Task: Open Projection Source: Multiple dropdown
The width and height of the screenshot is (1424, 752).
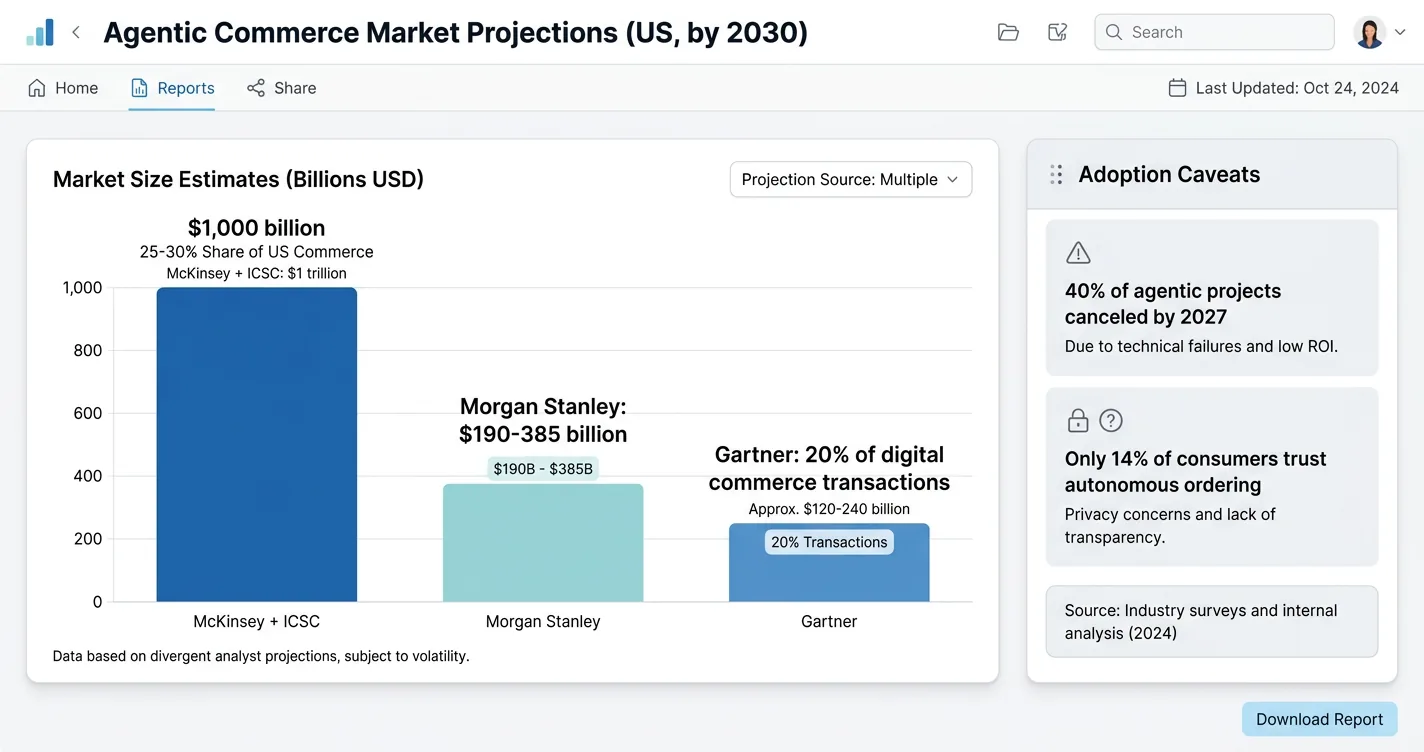Action: tap(851, 179)
